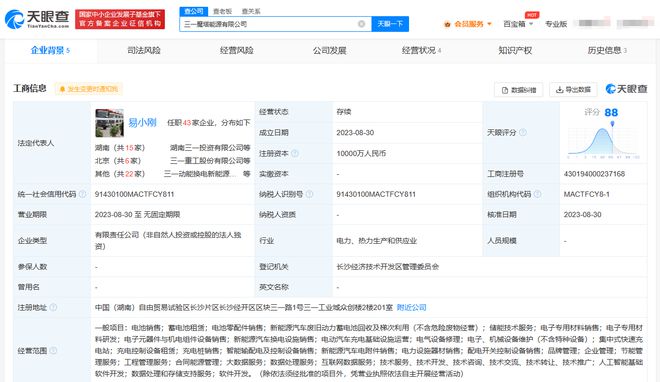Click the 组织机构代码 value MACTFCY8-1
The image size is (660, 382).
(586, 194)
